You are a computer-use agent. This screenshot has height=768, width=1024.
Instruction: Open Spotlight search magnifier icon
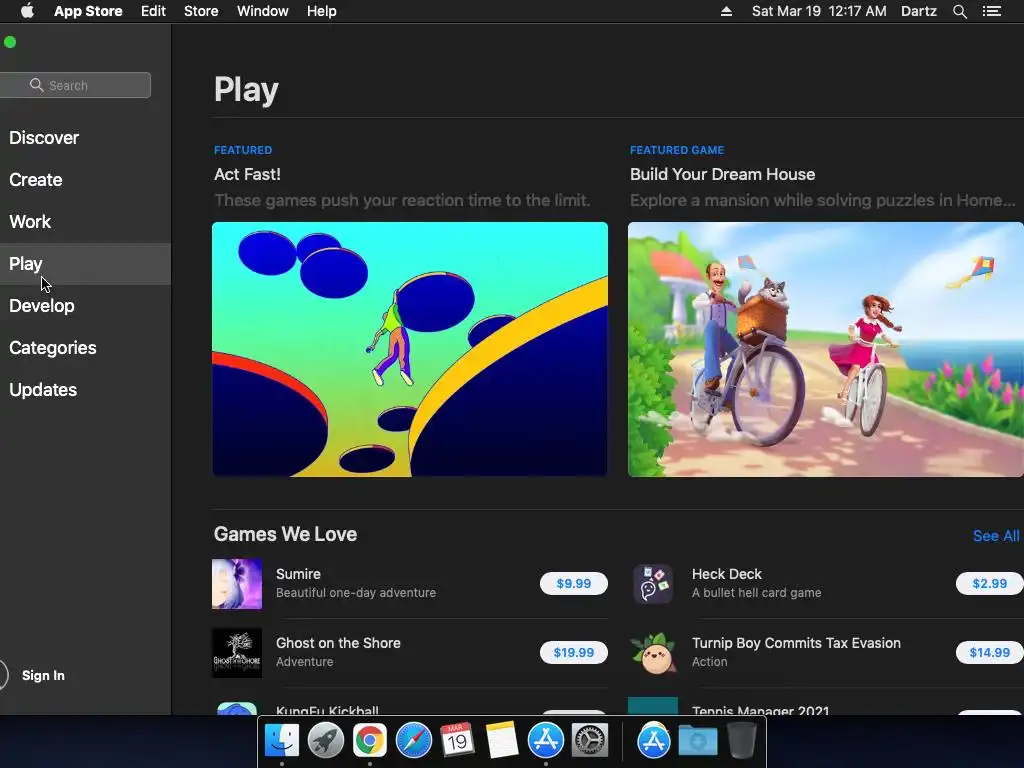click(959, 11)
